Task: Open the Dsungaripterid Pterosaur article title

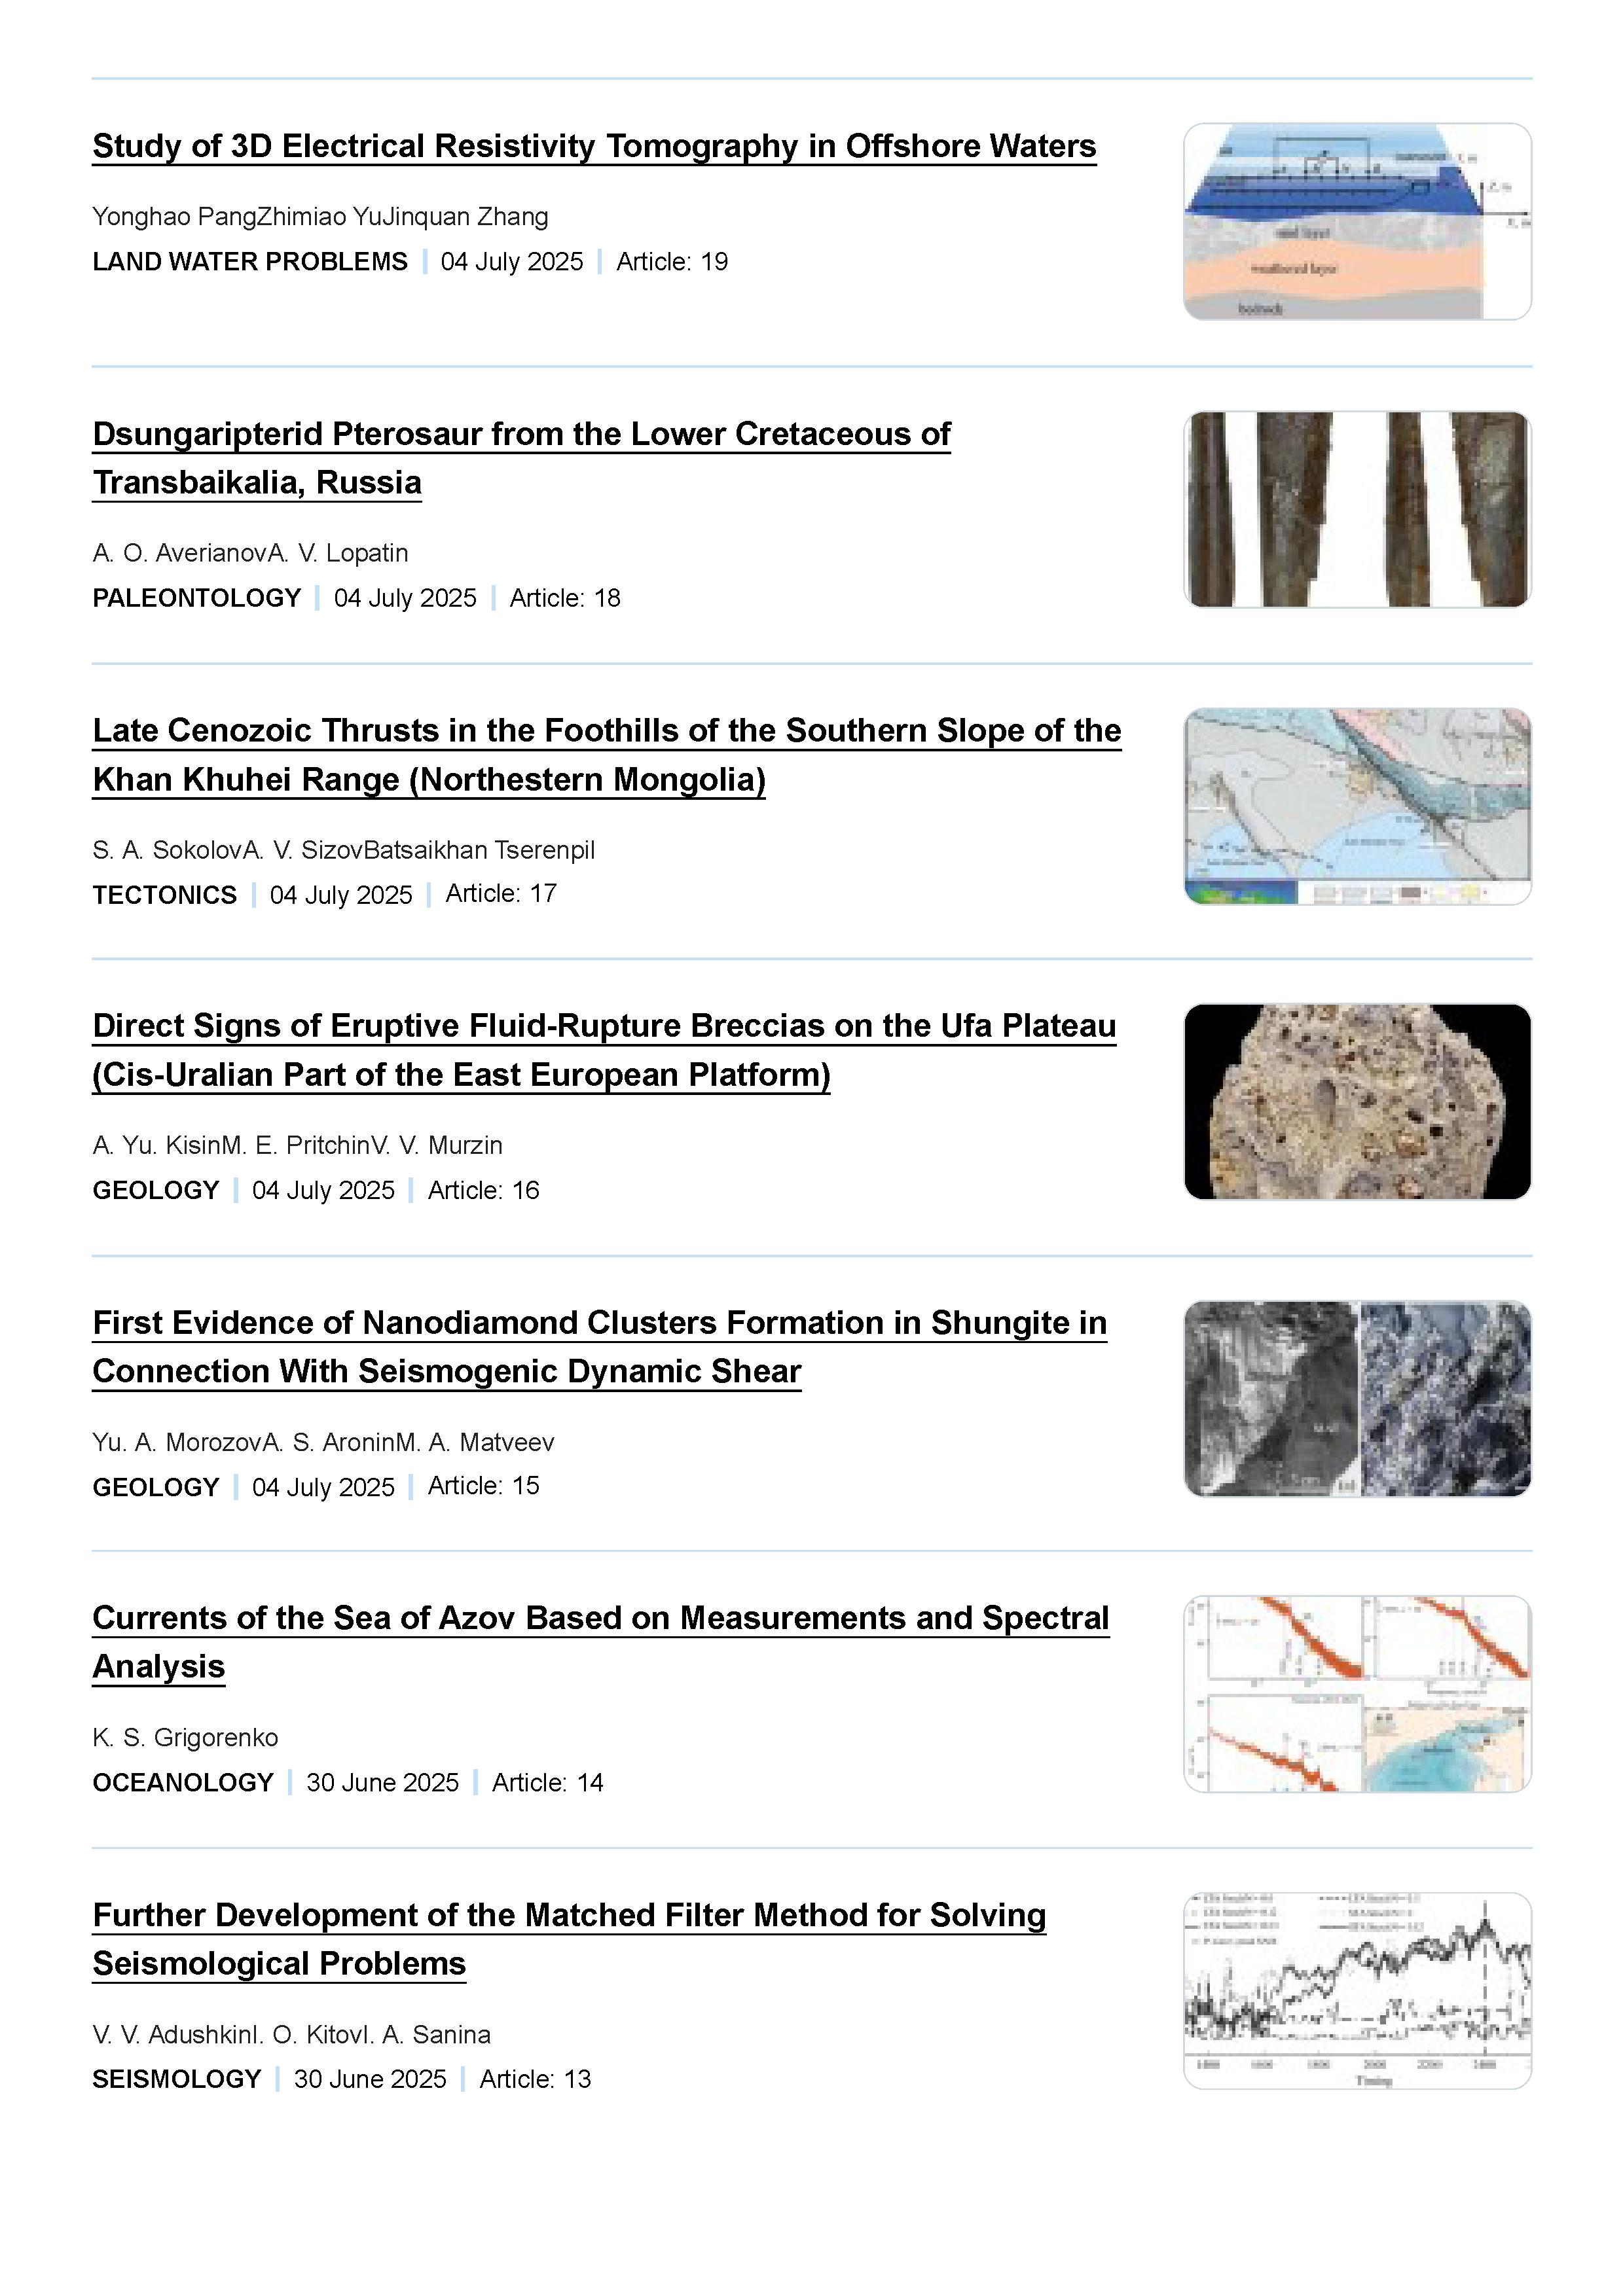Action: [521, 458]
